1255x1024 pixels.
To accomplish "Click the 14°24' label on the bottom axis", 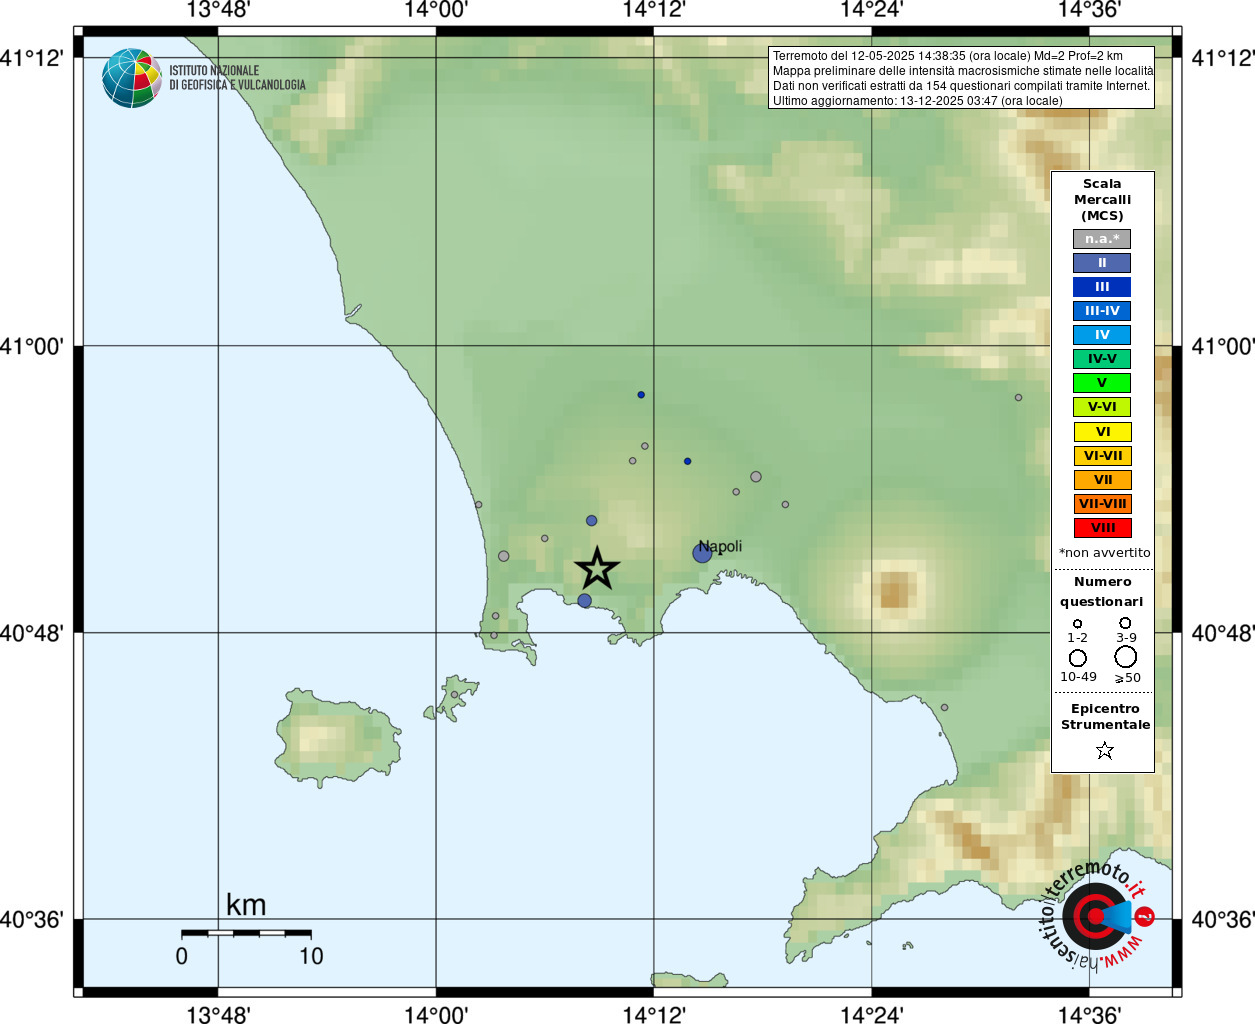I will (x=872, y=1014).
